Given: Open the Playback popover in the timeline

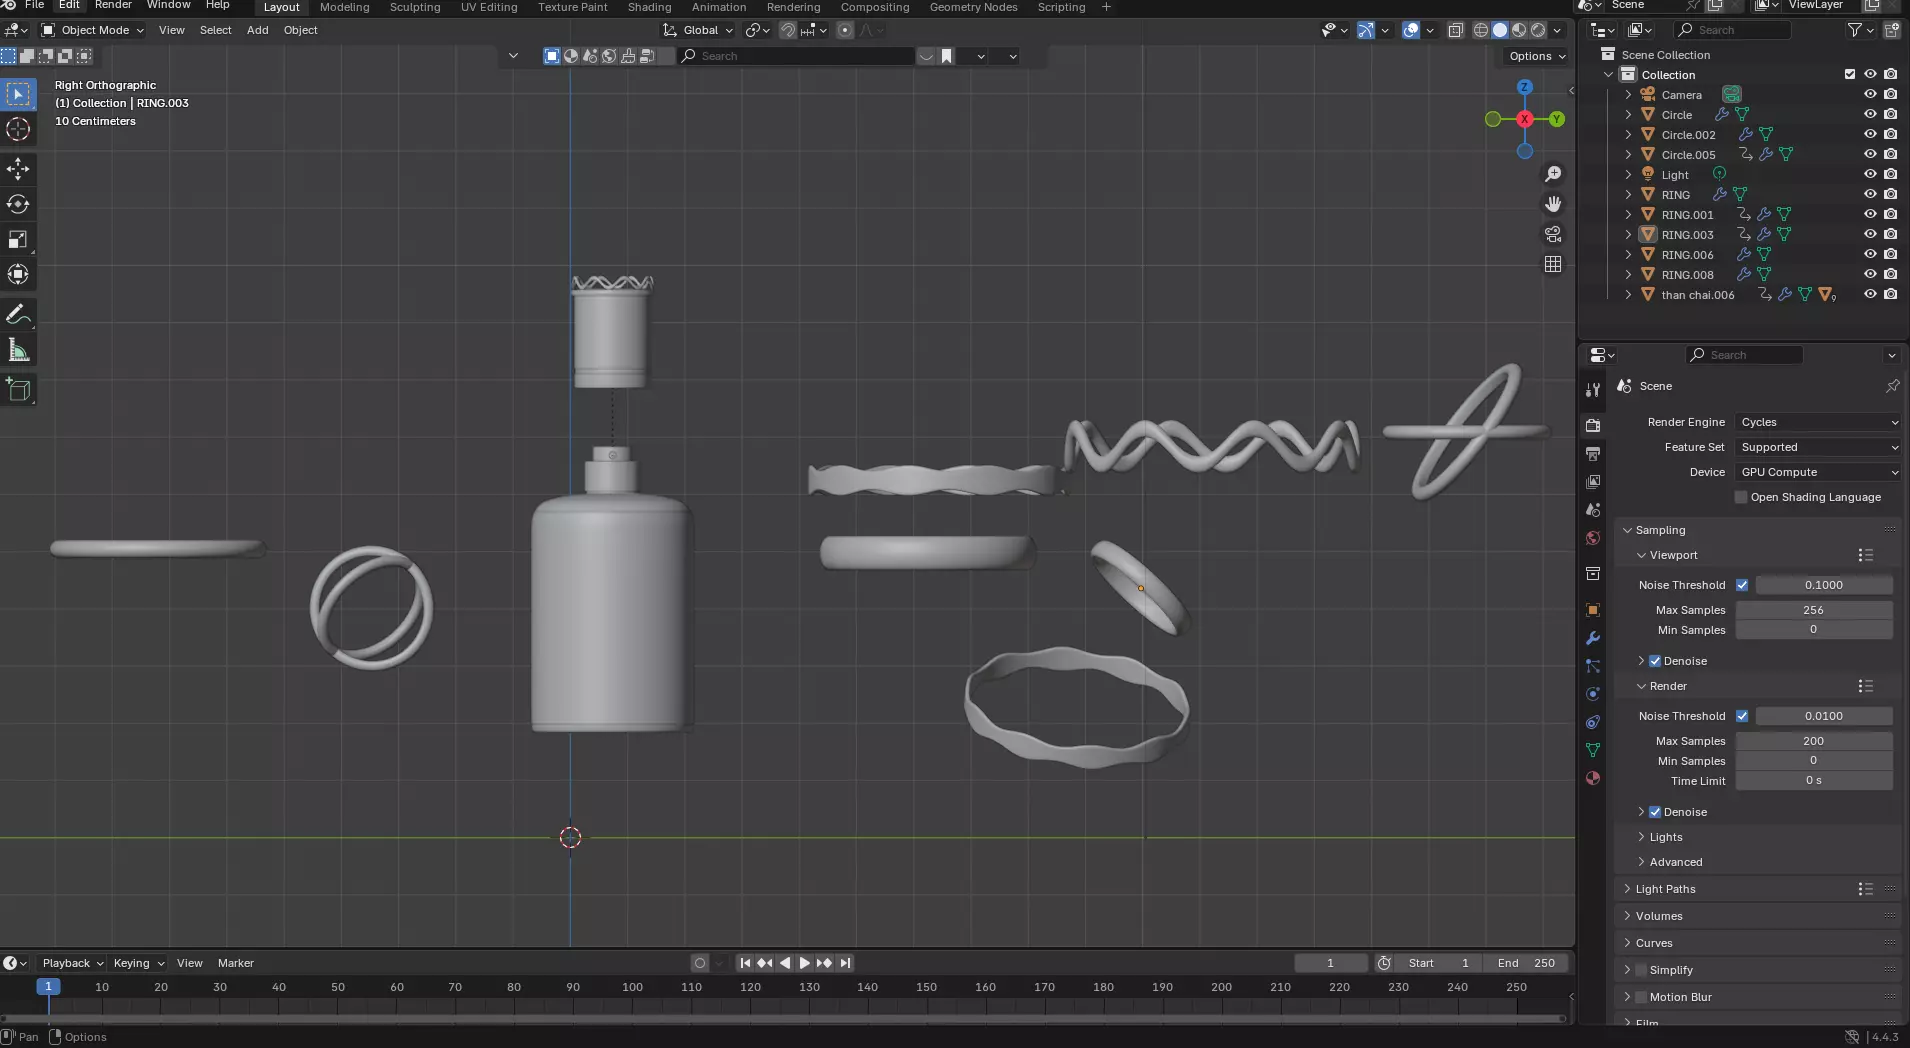Looking at the screenshot, I should pyautogui.click(x=72, y=963).
